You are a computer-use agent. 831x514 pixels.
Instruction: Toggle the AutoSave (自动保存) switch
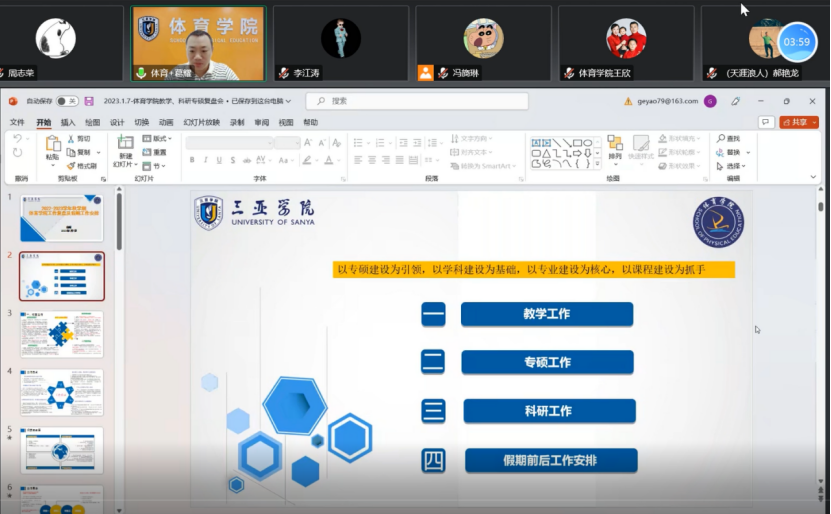coord(67,101)
